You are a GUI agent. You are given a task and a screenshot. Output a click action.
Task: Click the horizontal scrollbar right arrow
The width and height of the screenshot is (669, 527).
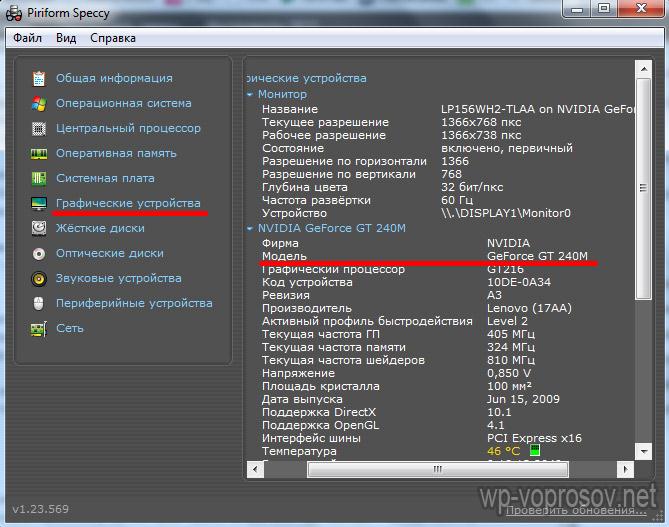pyautogui.click(x=625, y=469)
